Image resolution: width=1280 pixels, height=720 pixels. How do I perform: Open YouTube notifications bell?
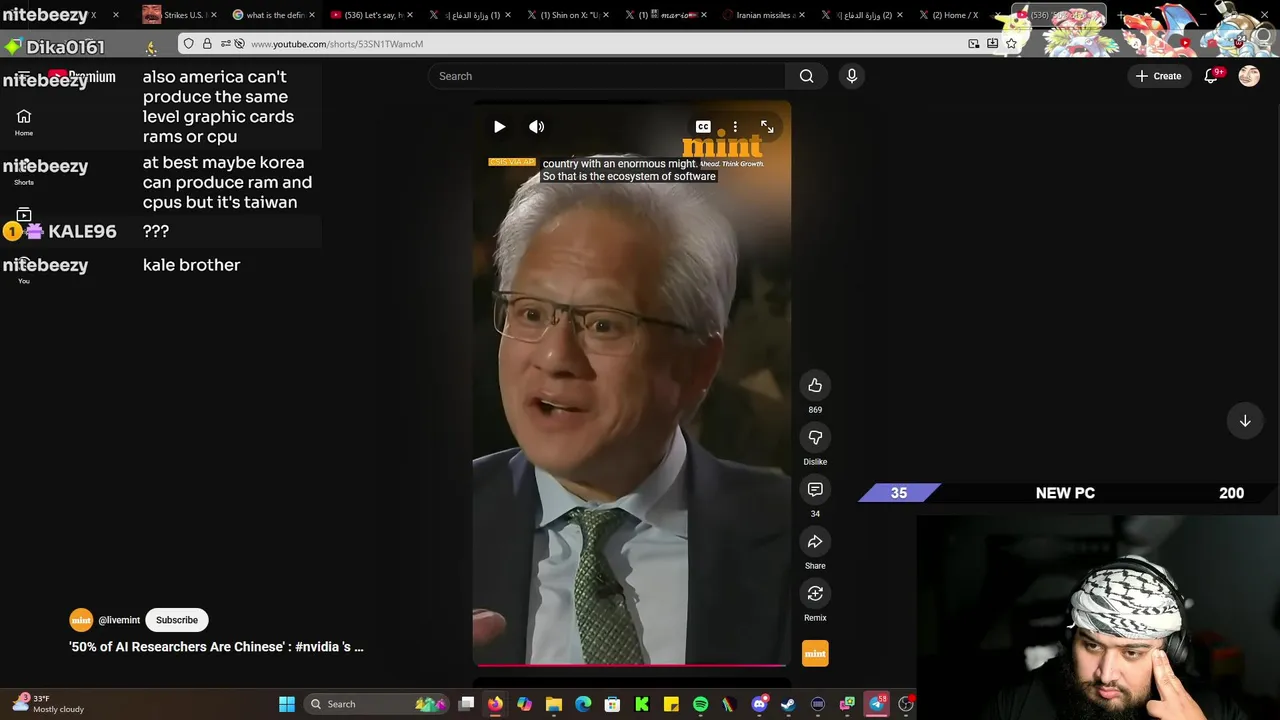click(1211, 76)
